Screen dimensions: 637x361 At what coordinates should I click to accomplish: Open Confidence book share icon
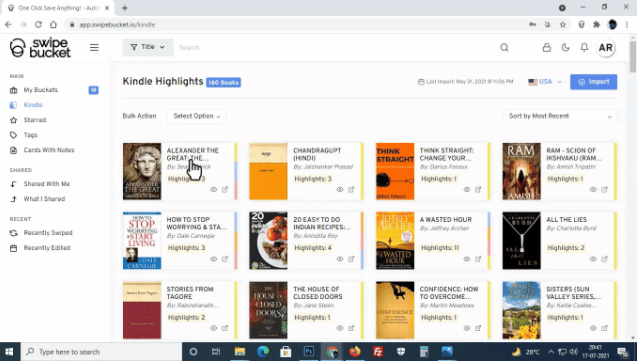pyautogui.click(x=478, y=328)
